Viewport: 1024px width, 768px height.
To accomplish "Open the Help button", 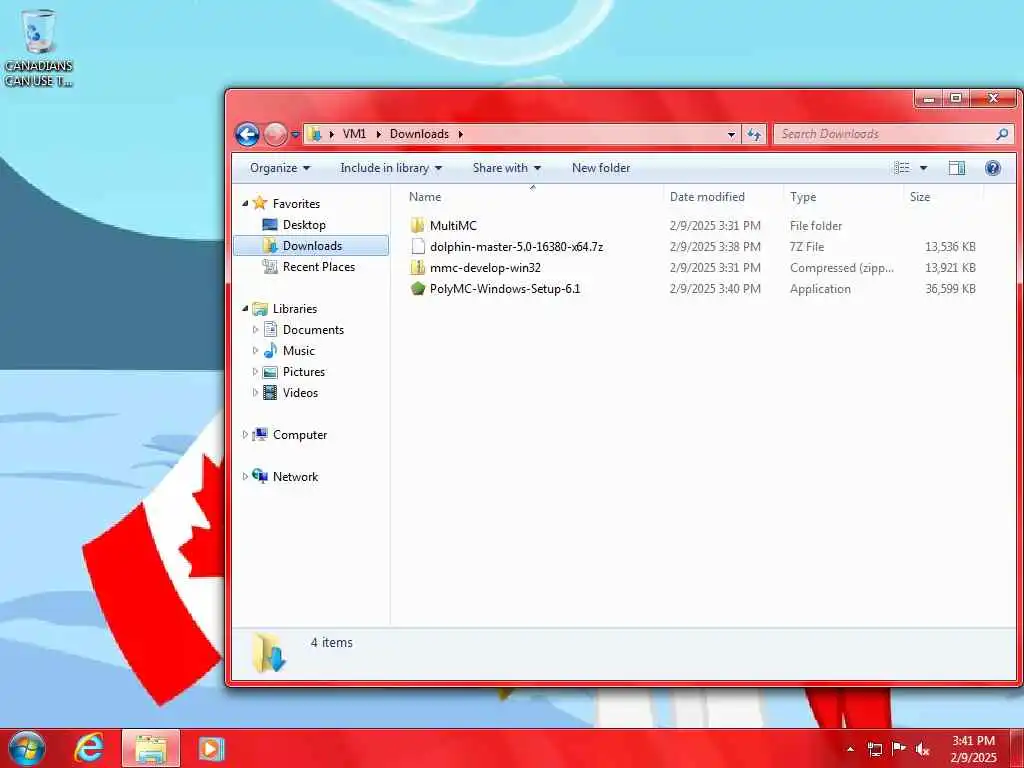I will (993, 168).
